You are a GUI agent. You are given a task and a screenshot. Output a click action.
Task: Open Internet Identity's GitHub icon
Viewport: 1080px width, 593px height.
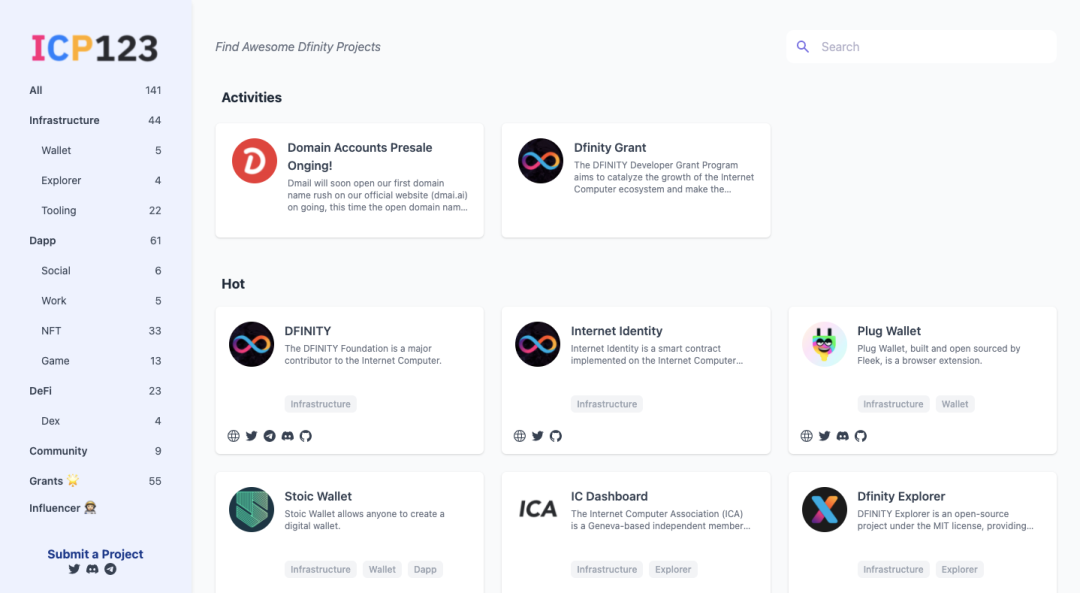556,436
